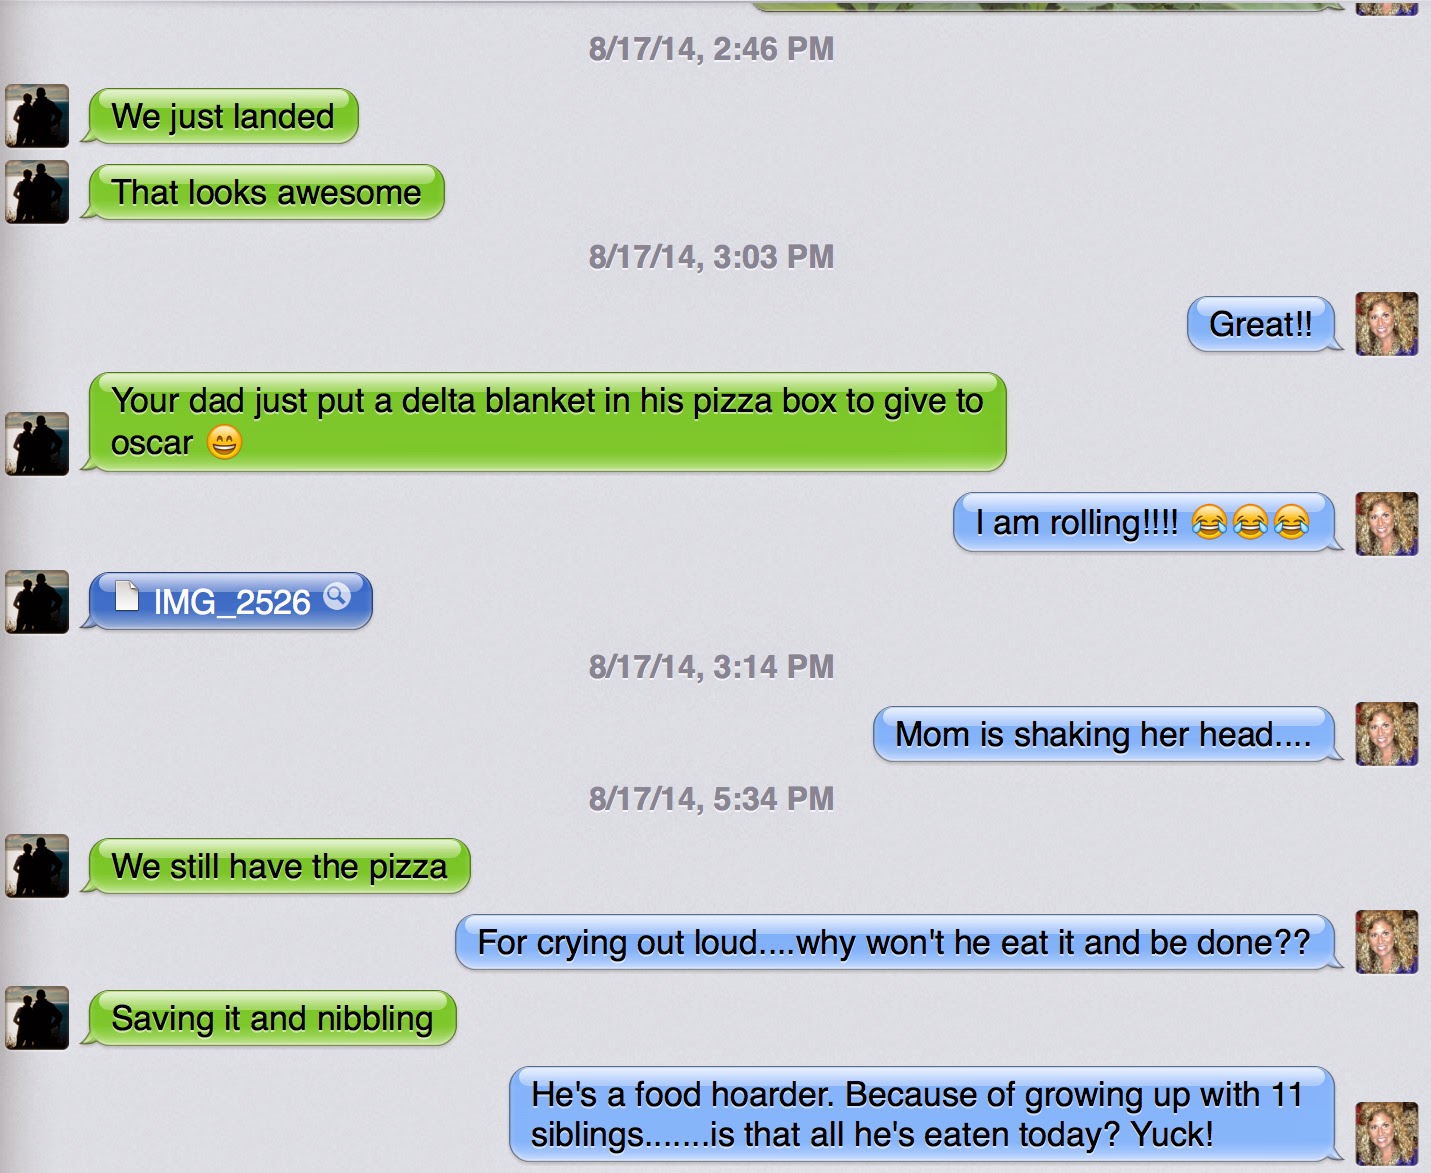1431x1173 pixels.
Task: Click the delta blanket pizza box message
Action: point(547,422)
